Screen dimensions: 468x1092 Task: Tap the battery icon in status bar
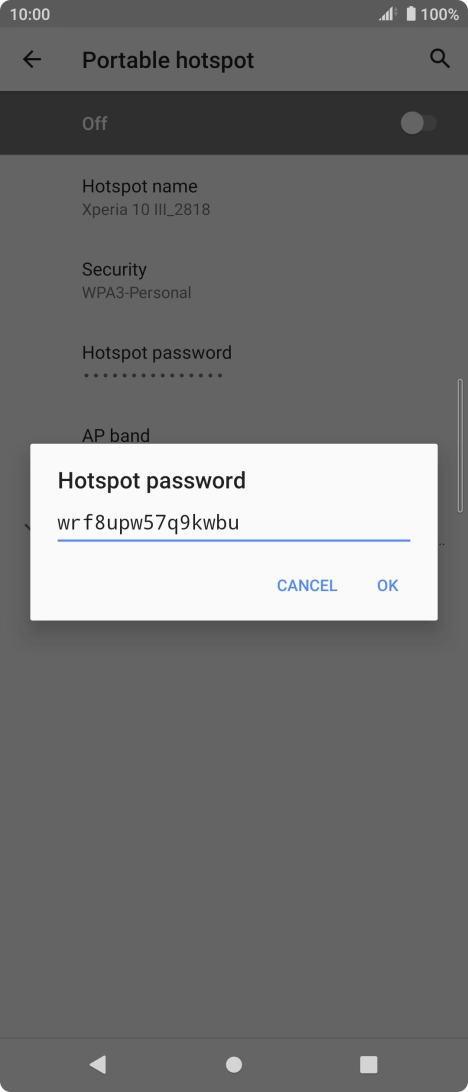tap(411, 13)
